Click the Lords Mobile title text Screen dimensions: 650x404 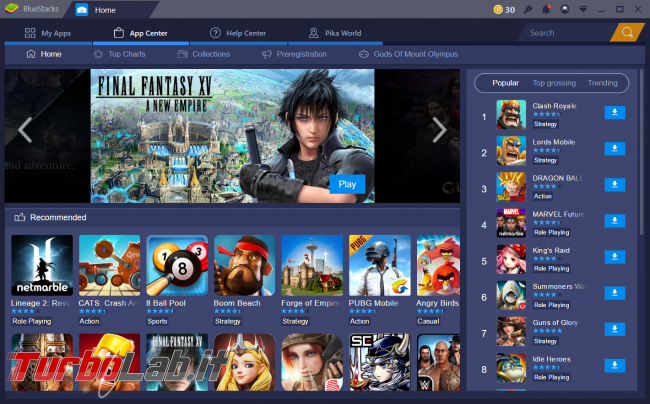click(553, 142)
